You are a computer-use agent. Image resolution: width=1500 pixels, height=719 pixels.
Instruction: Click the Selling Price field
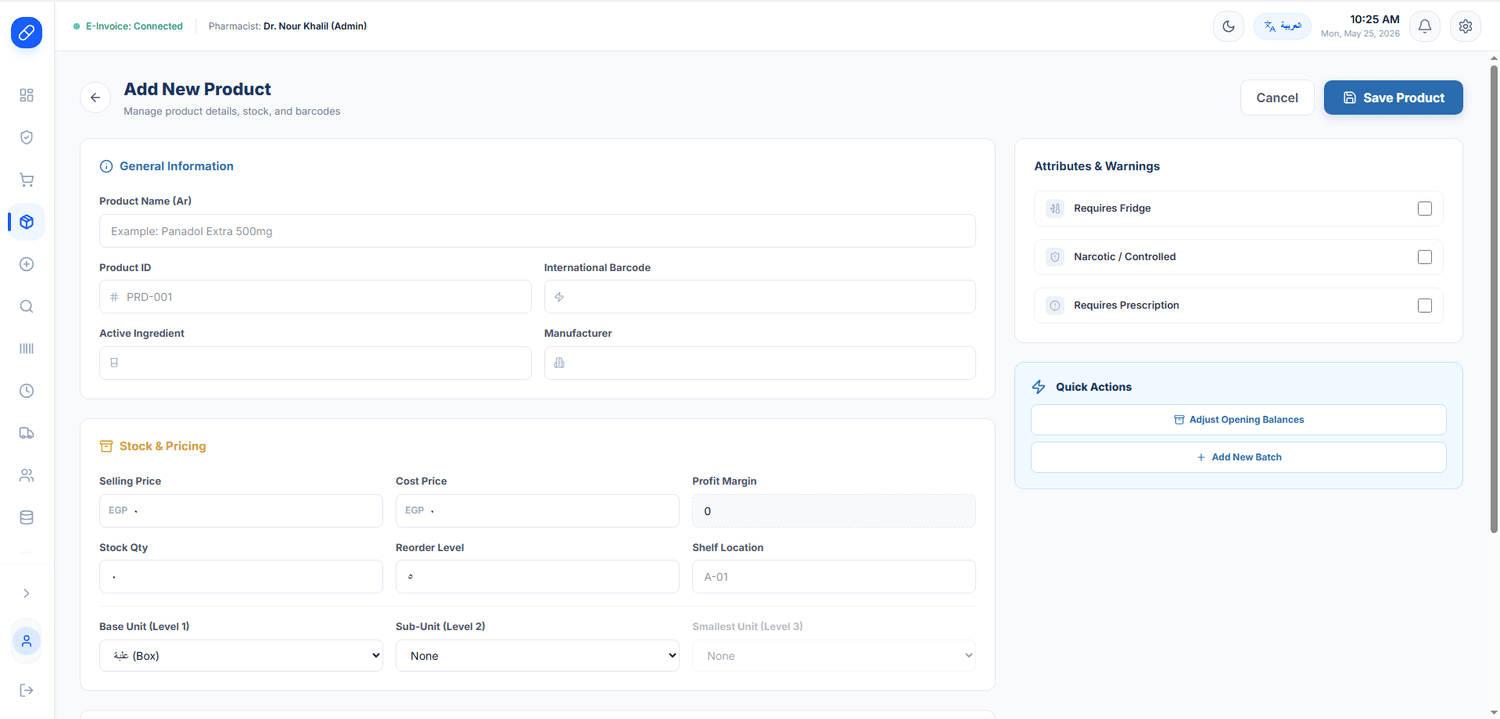pos(241,511)
